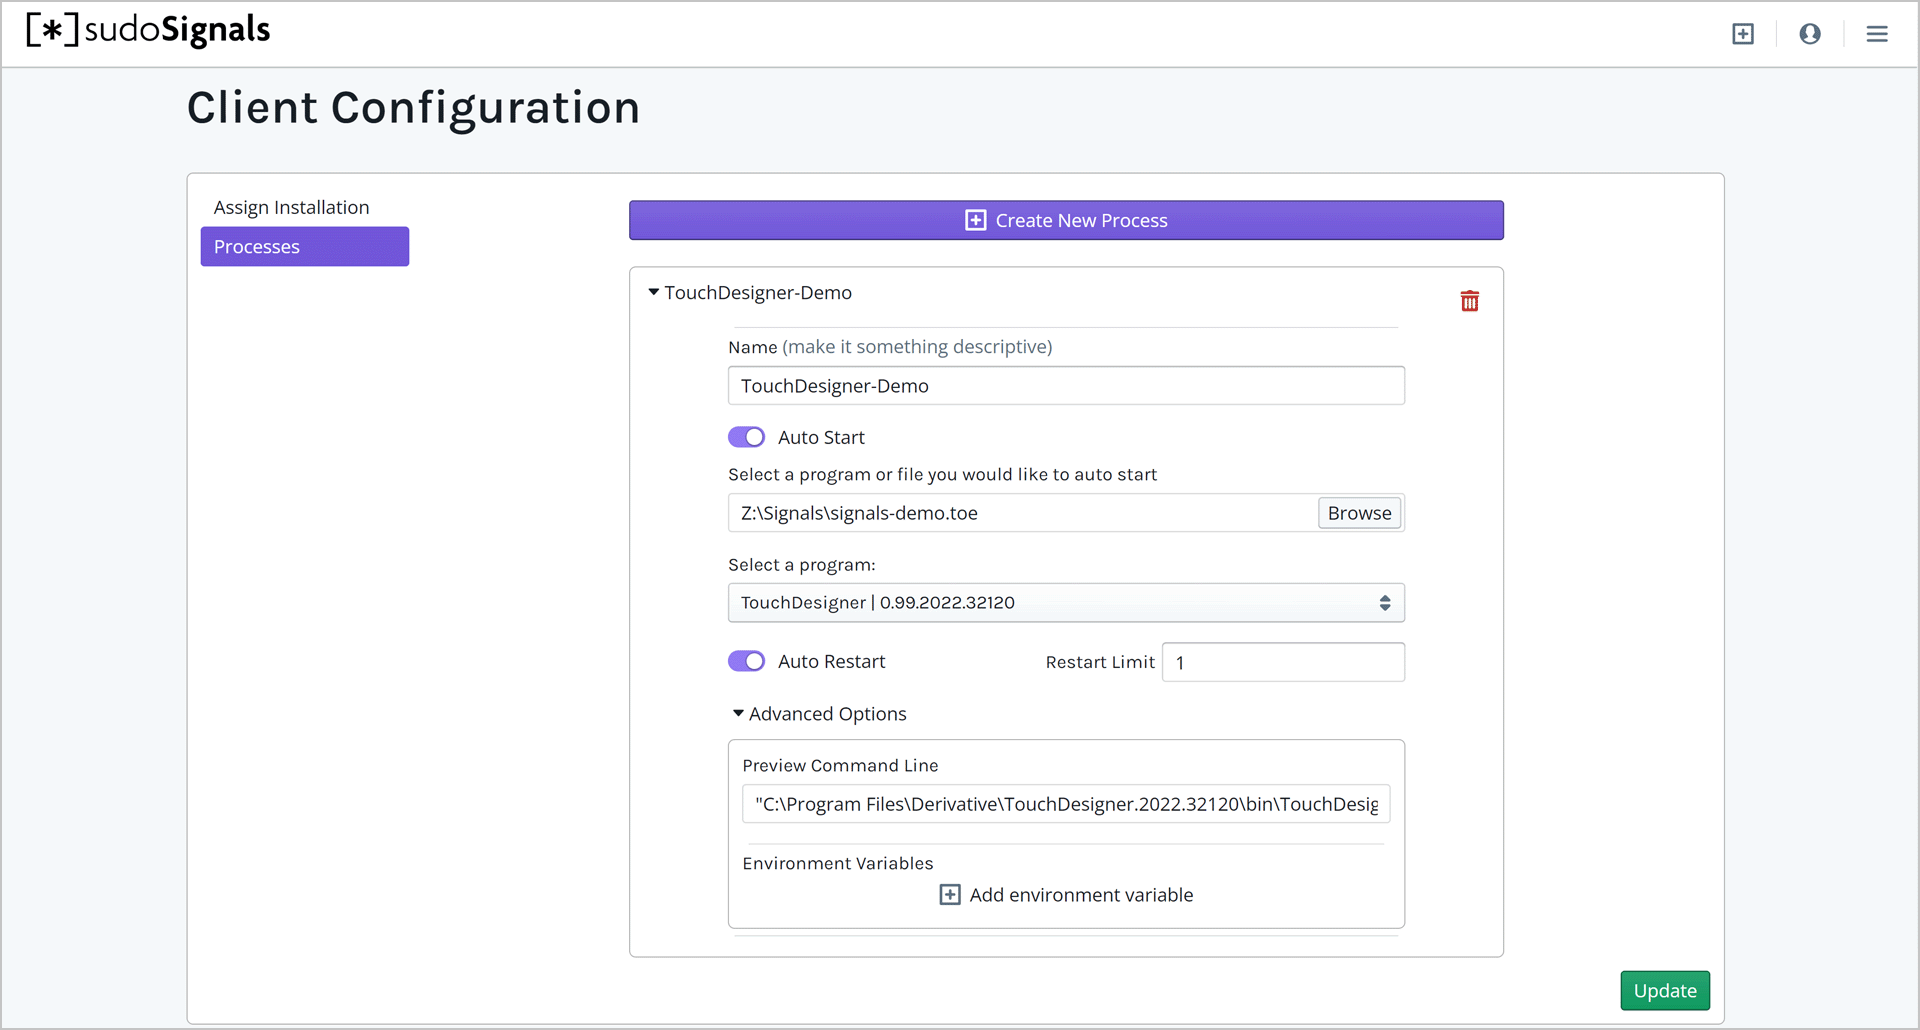1920x1030 pixels.
Task: Click the sudoSignals logo
Action: tap(148, 31)
